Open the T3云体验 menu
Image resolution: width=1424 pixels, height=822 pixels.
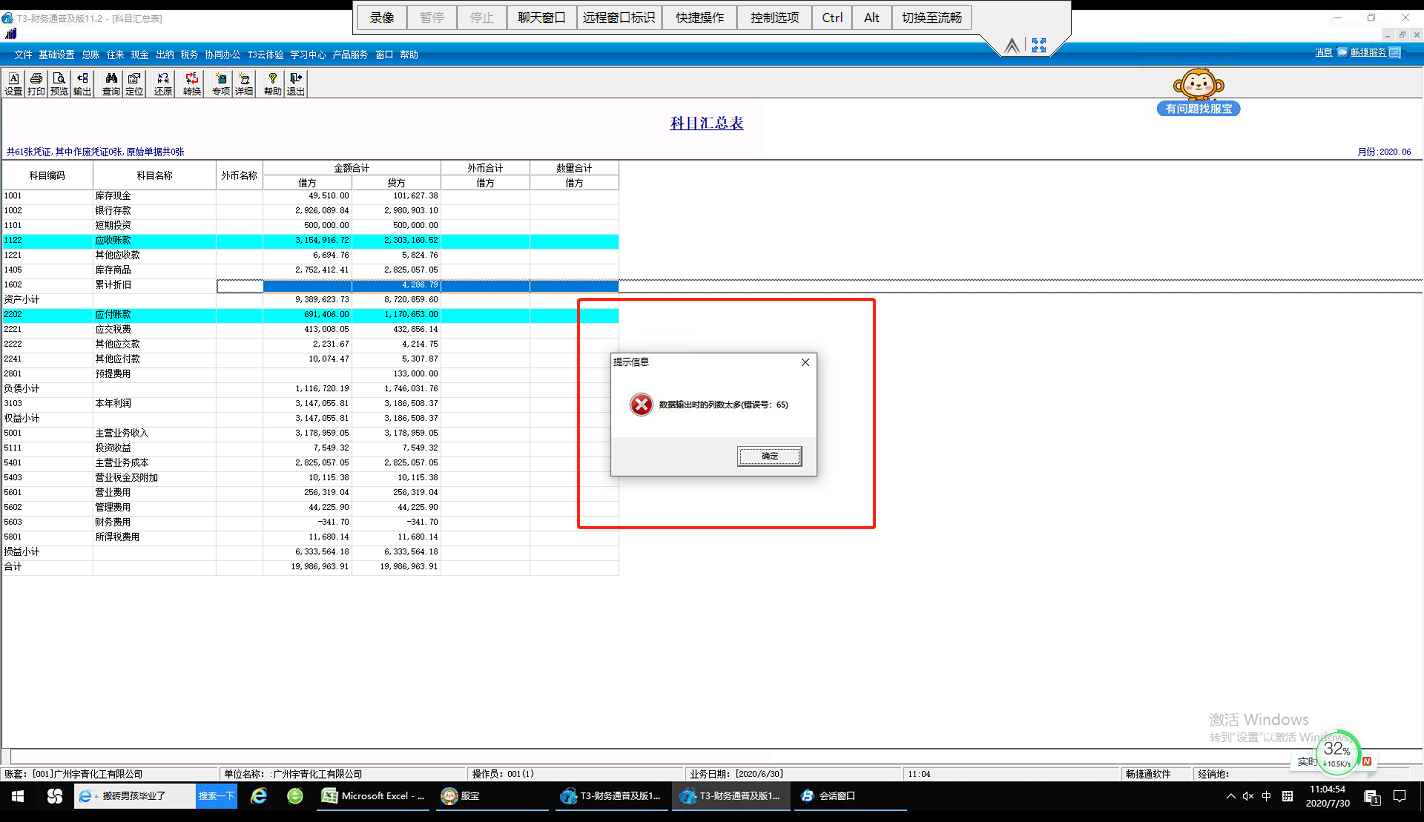[266, 55]
